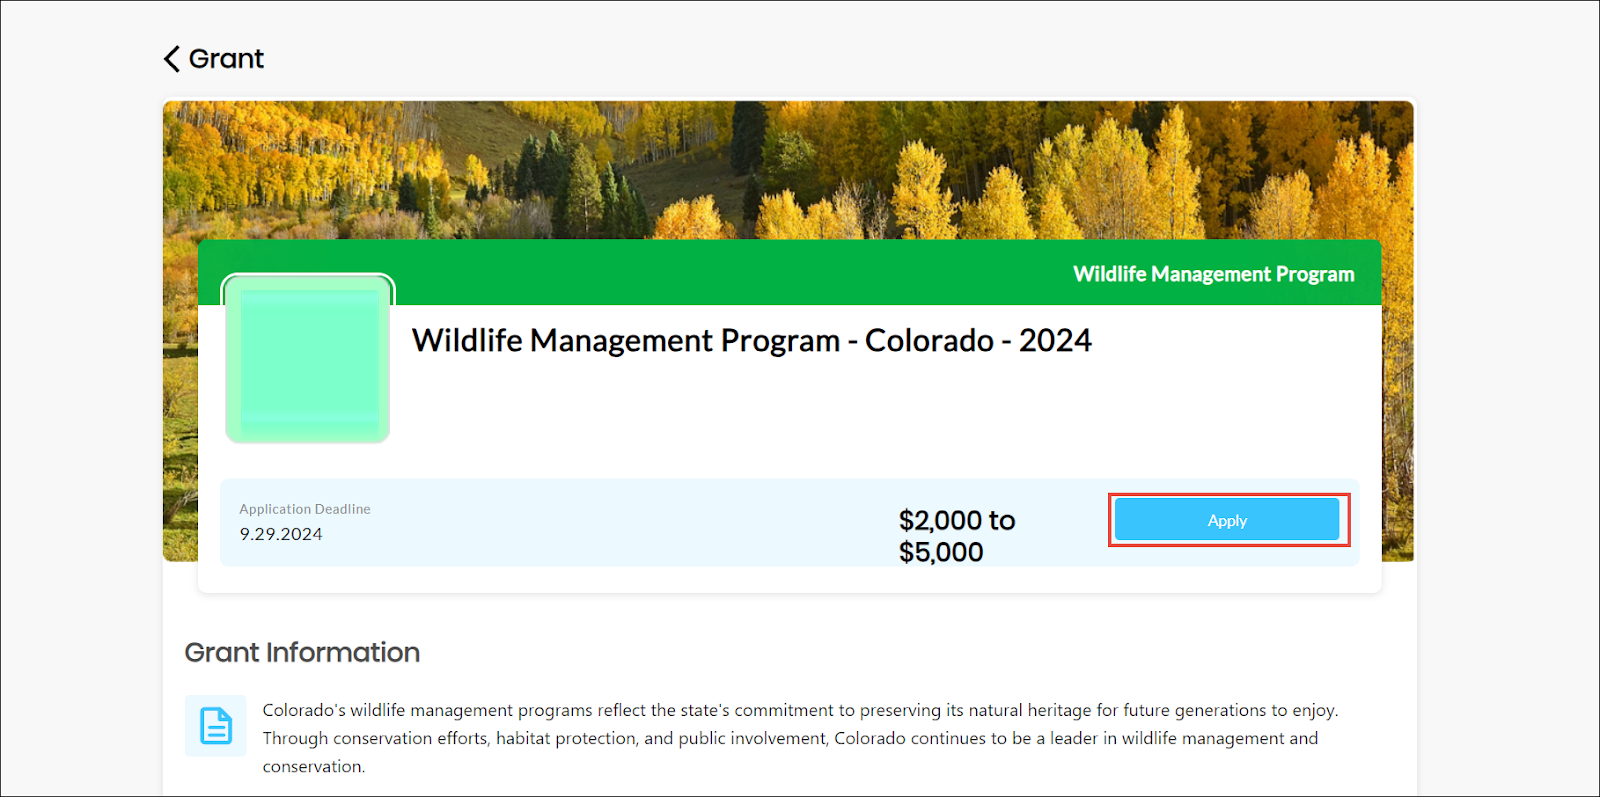Click the $2,000 minimum amount text
1600x797 pixels.
coord(941,520)
